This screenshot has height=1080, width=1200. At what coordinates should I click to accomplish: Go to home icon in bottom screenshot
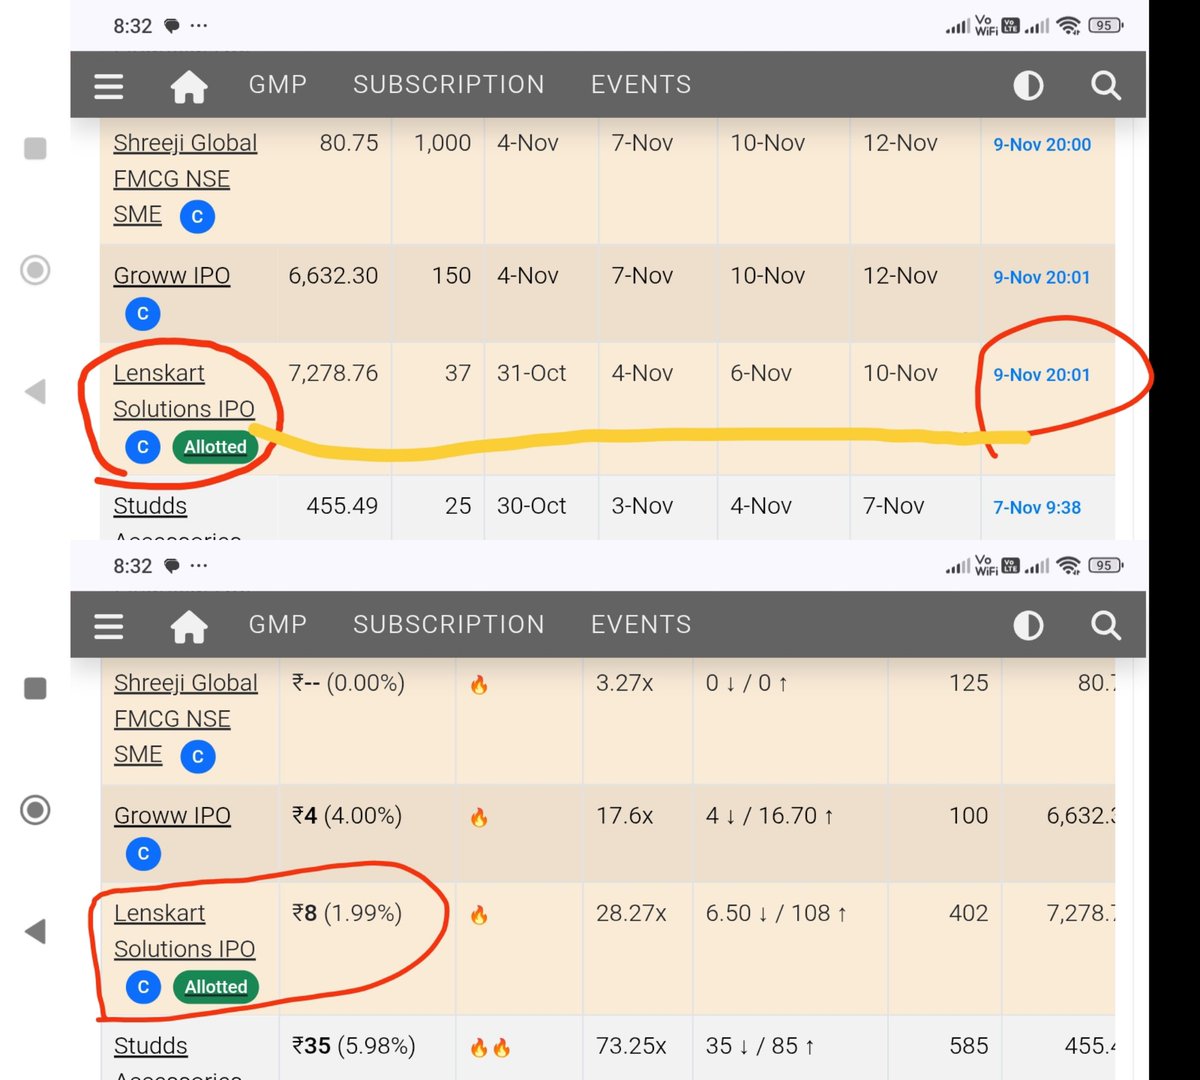[x=188, y=626]
